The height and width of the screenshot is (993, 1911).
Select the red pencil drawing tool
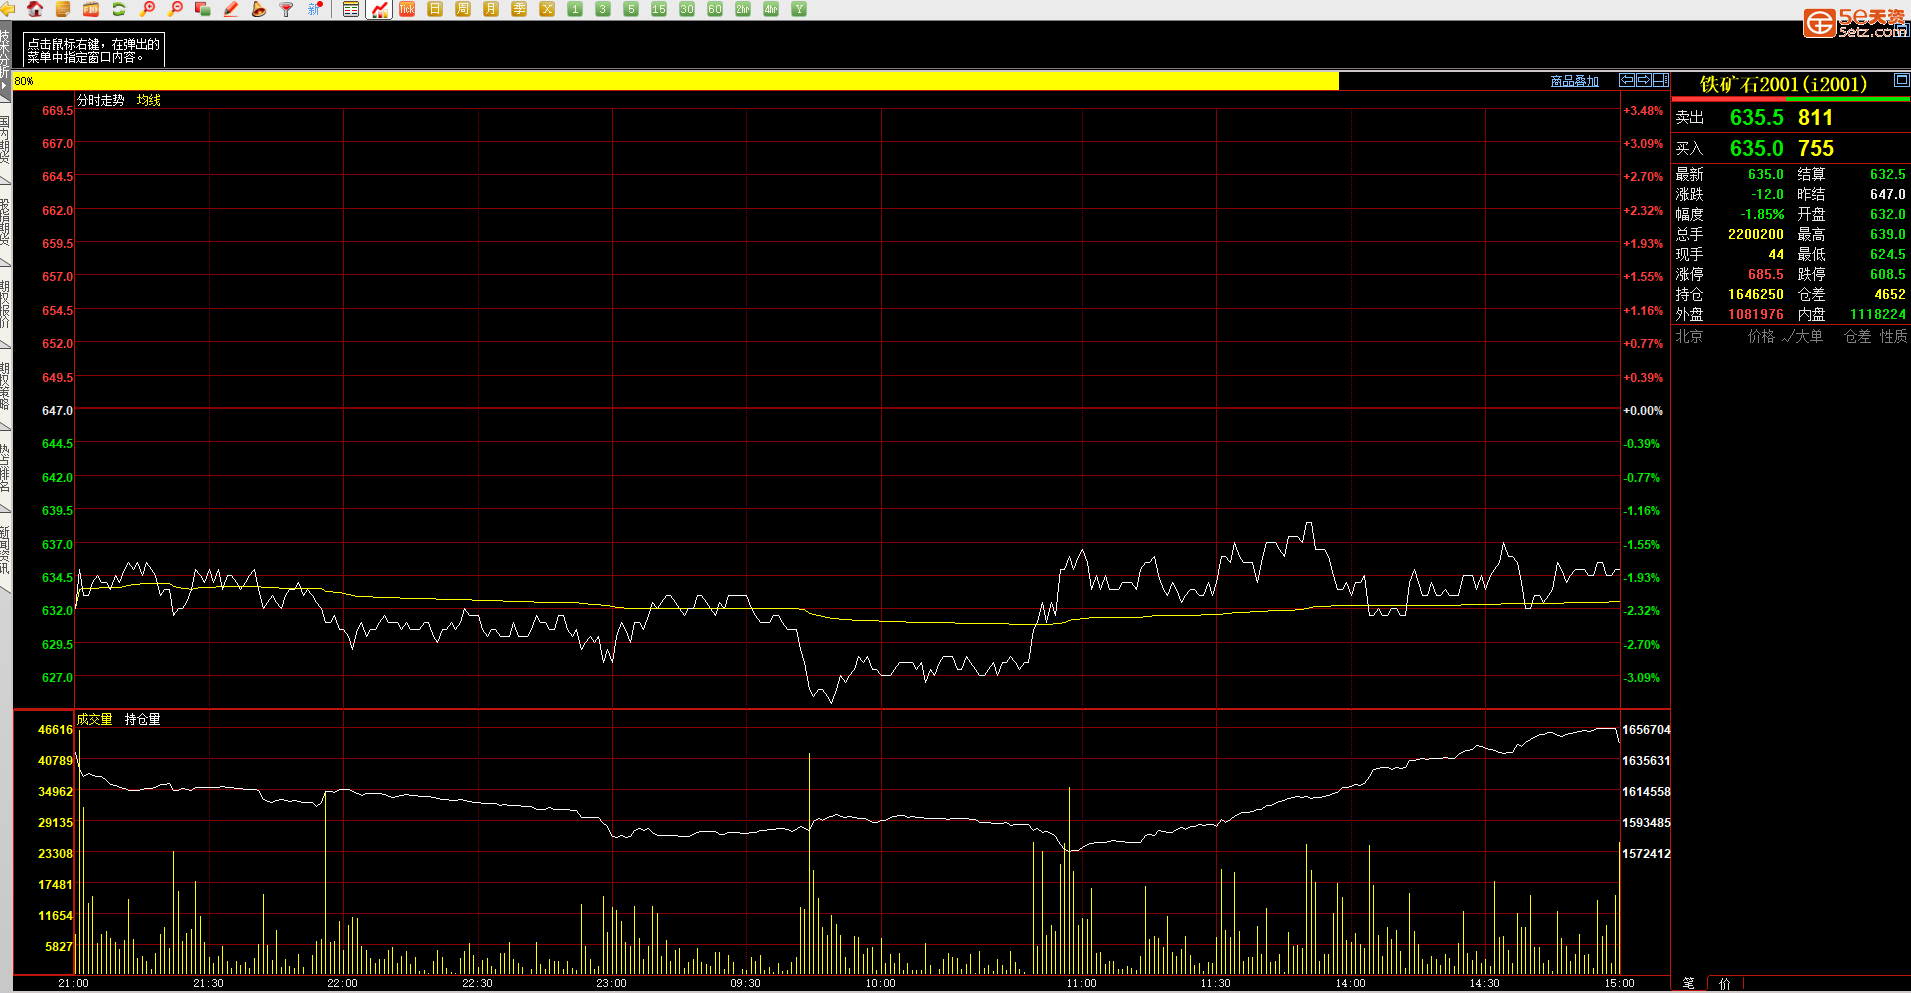pos(231,9)
